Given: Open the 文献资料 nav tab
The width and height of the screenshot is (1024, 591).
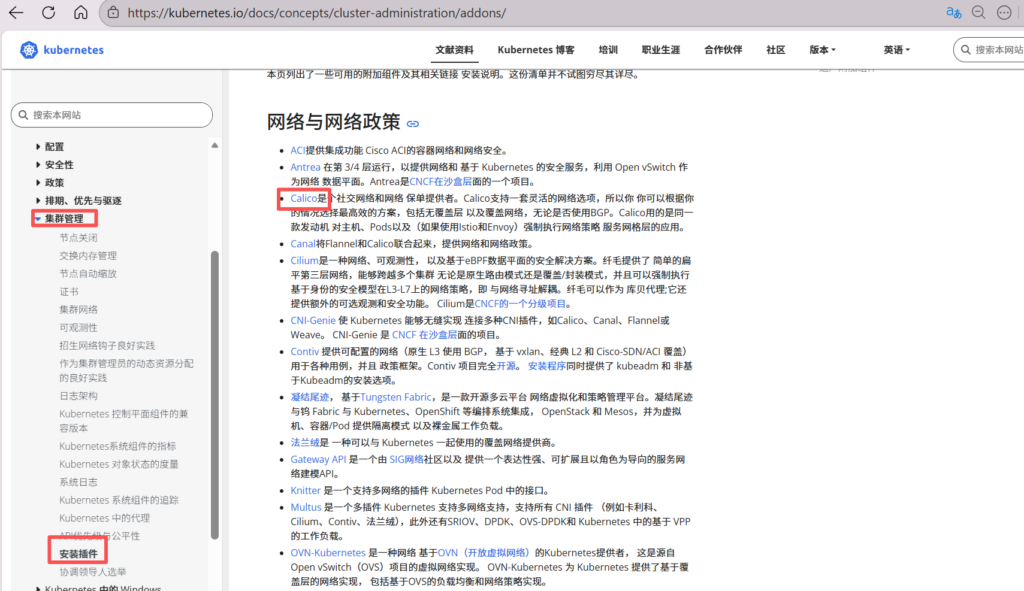Looking at the screenshot, I should 454,50.
